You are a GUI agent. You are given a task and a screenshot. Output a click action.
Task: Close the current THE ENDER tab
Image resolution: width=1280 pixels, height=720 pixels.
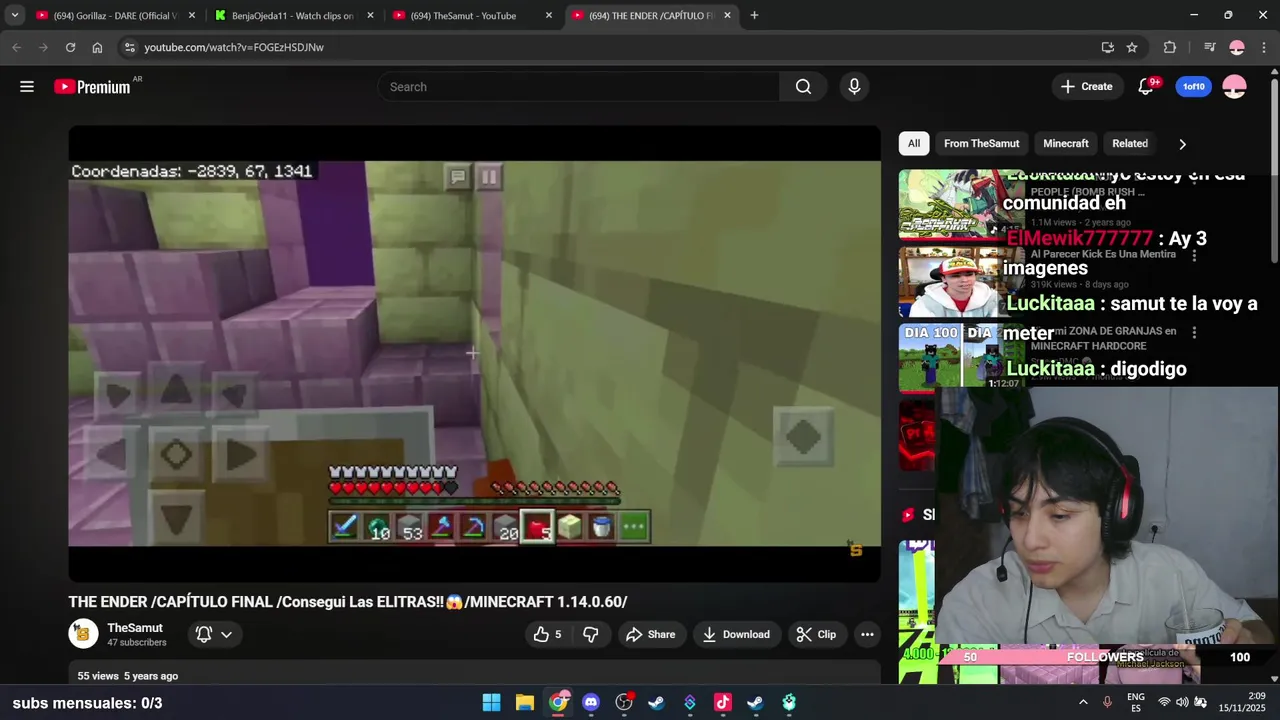pos(727,16)
